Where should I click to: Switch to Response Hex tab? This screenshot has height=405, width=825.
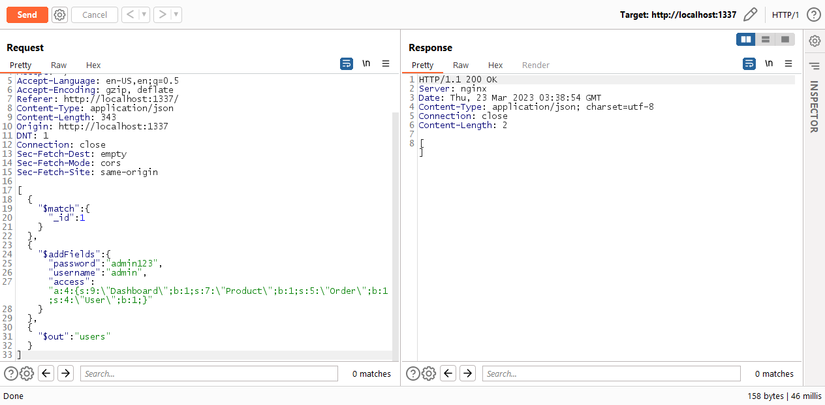(495, 65)
